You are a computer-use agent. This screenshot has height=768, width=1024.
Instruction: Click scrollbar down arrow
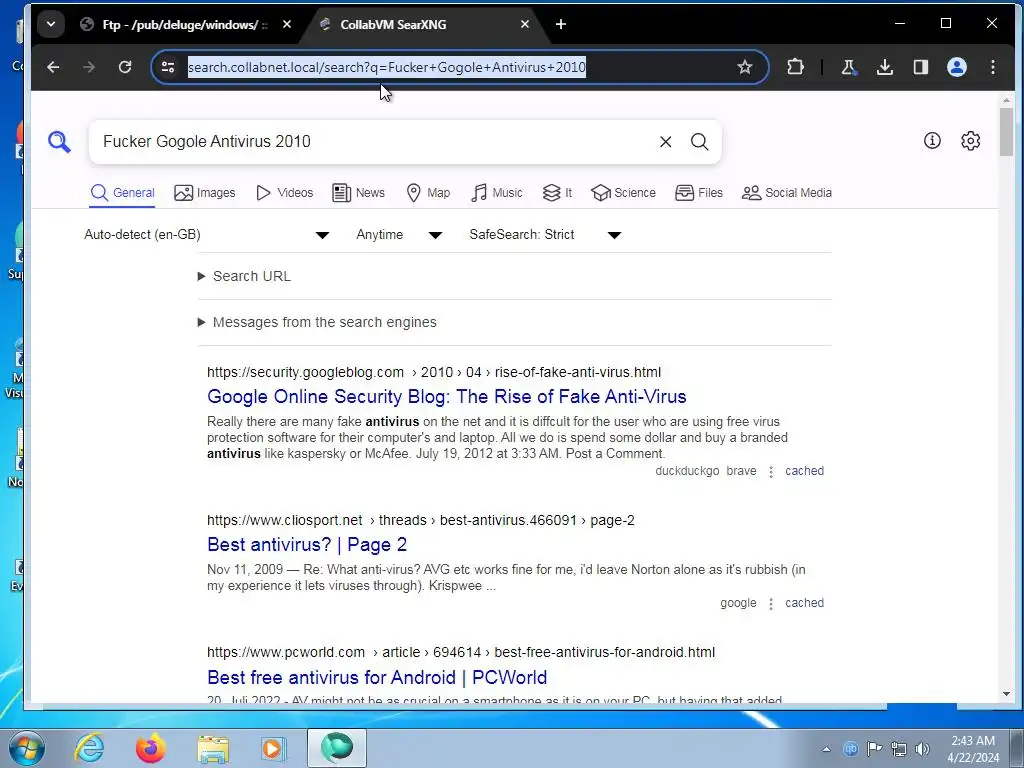1006,694
